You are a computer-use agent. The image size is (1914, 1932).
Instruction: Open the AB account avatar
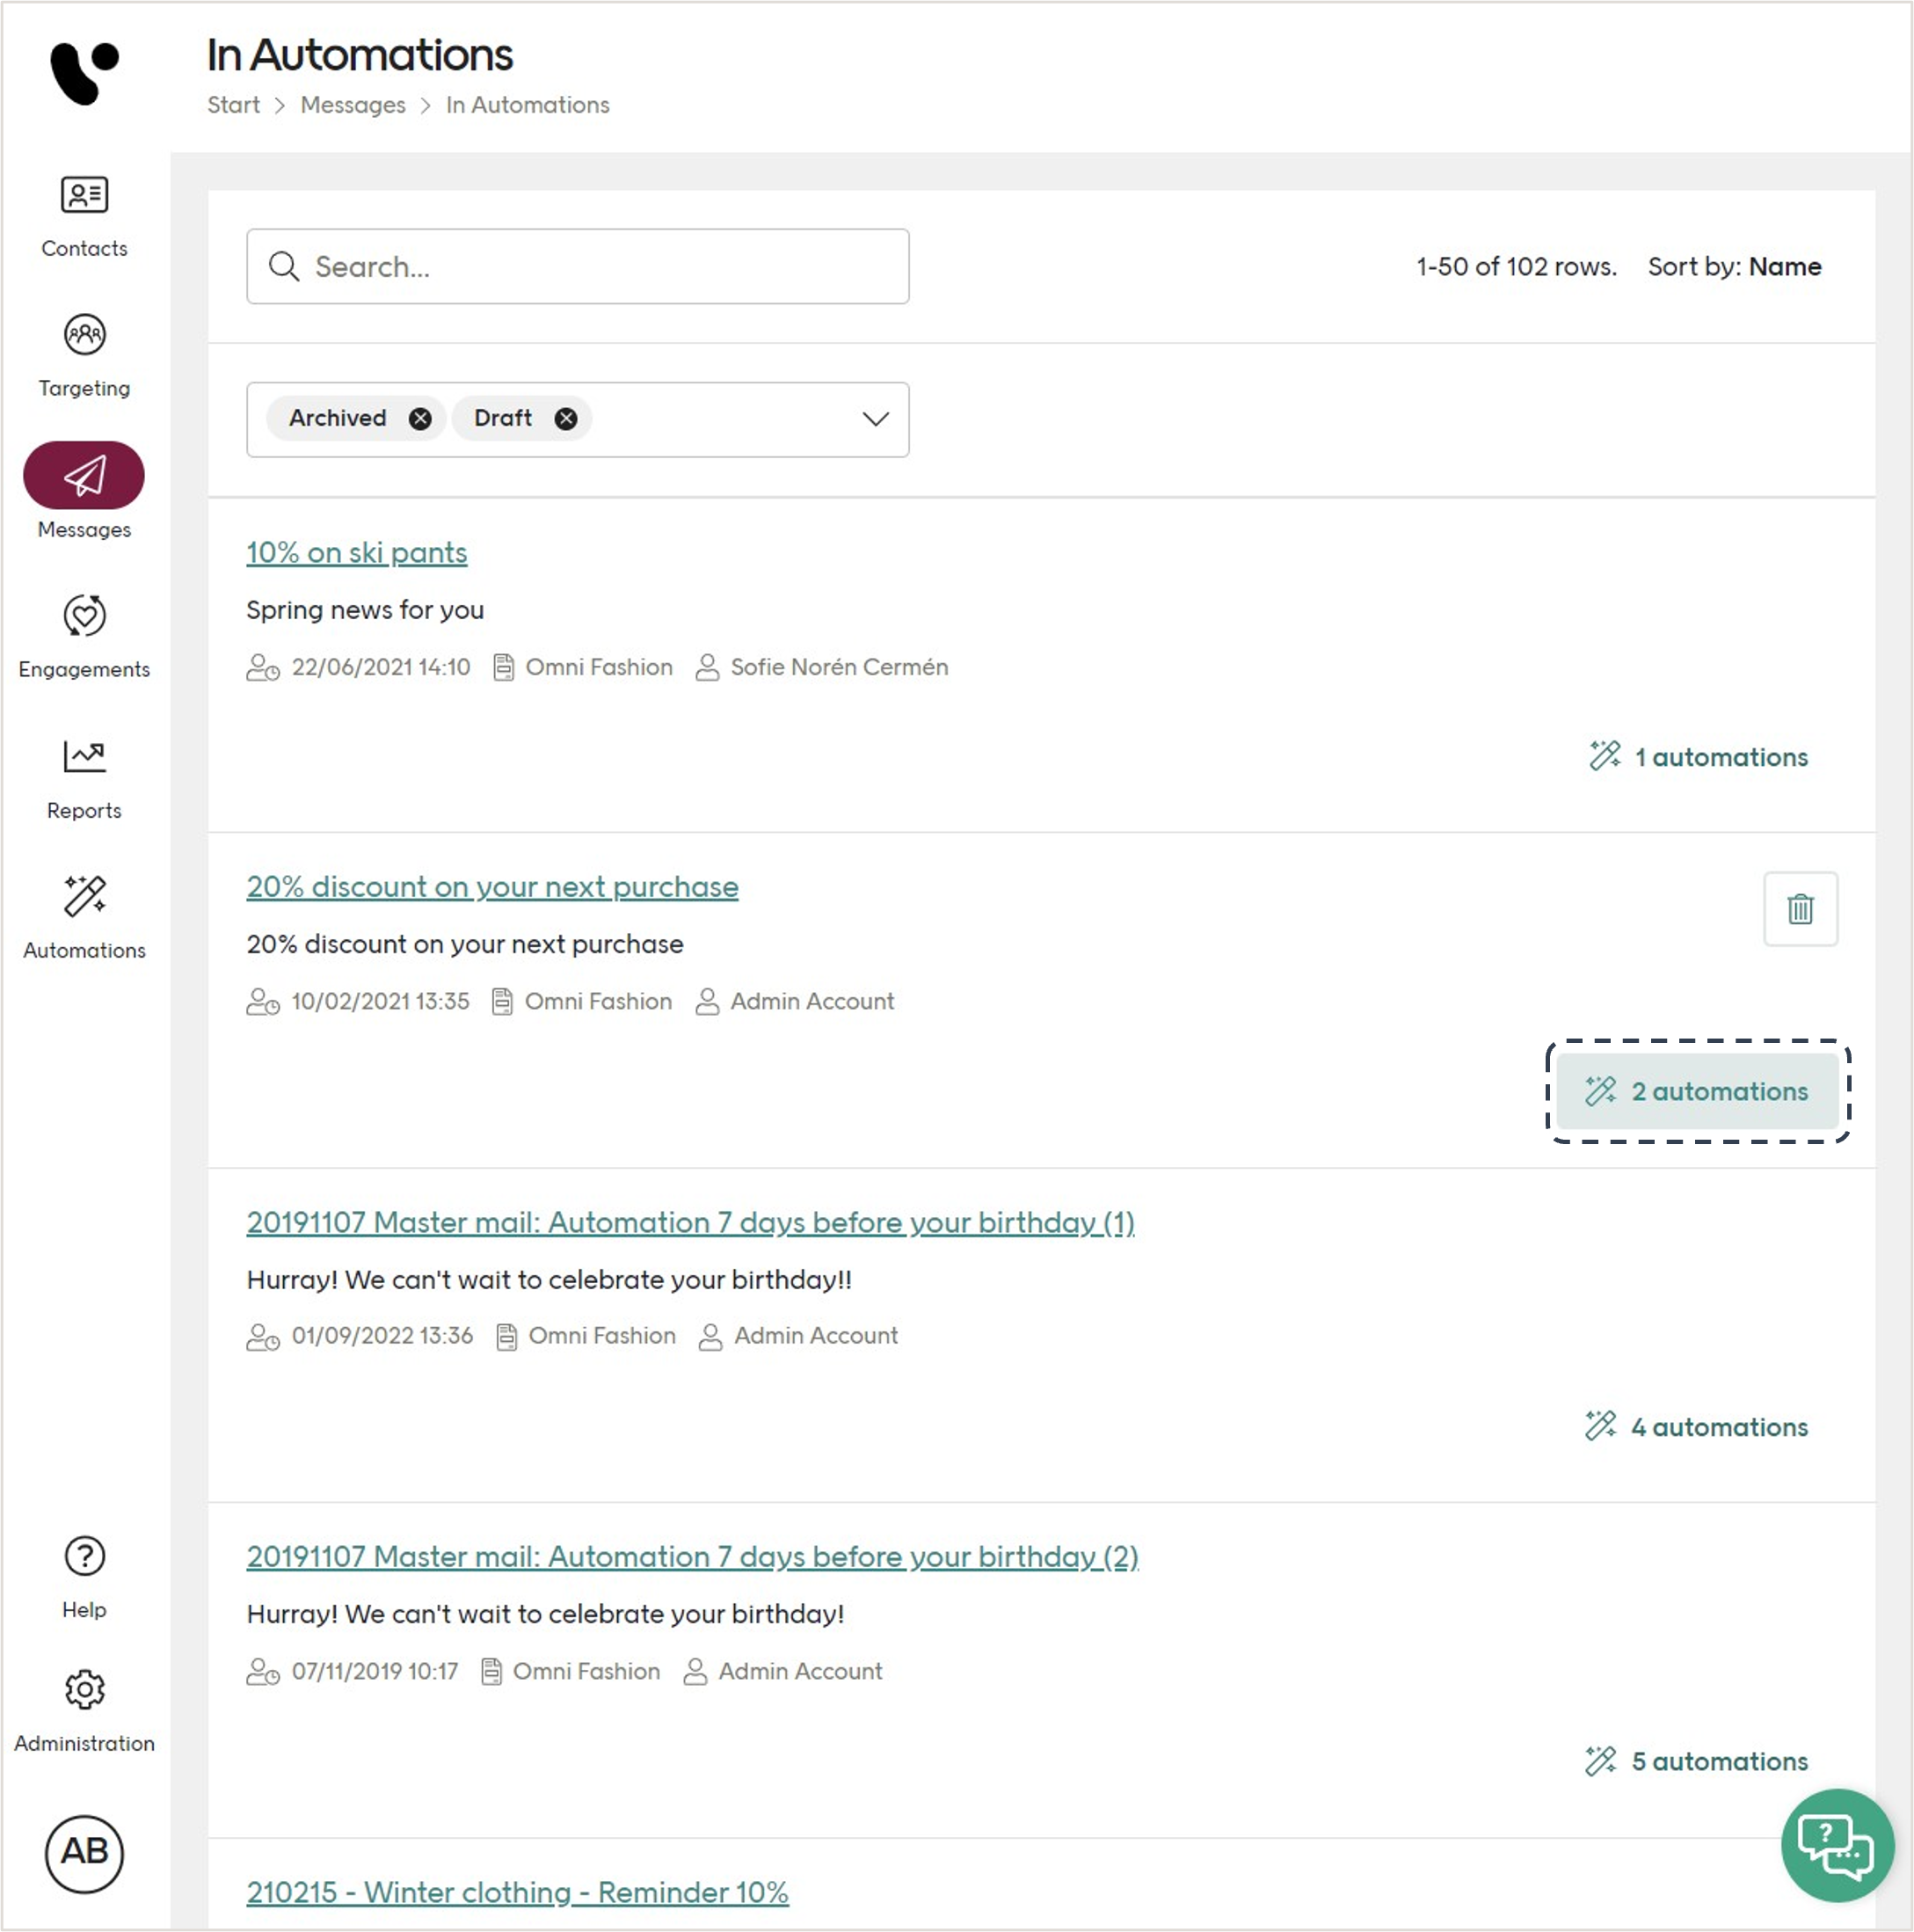pos(85,1853)
